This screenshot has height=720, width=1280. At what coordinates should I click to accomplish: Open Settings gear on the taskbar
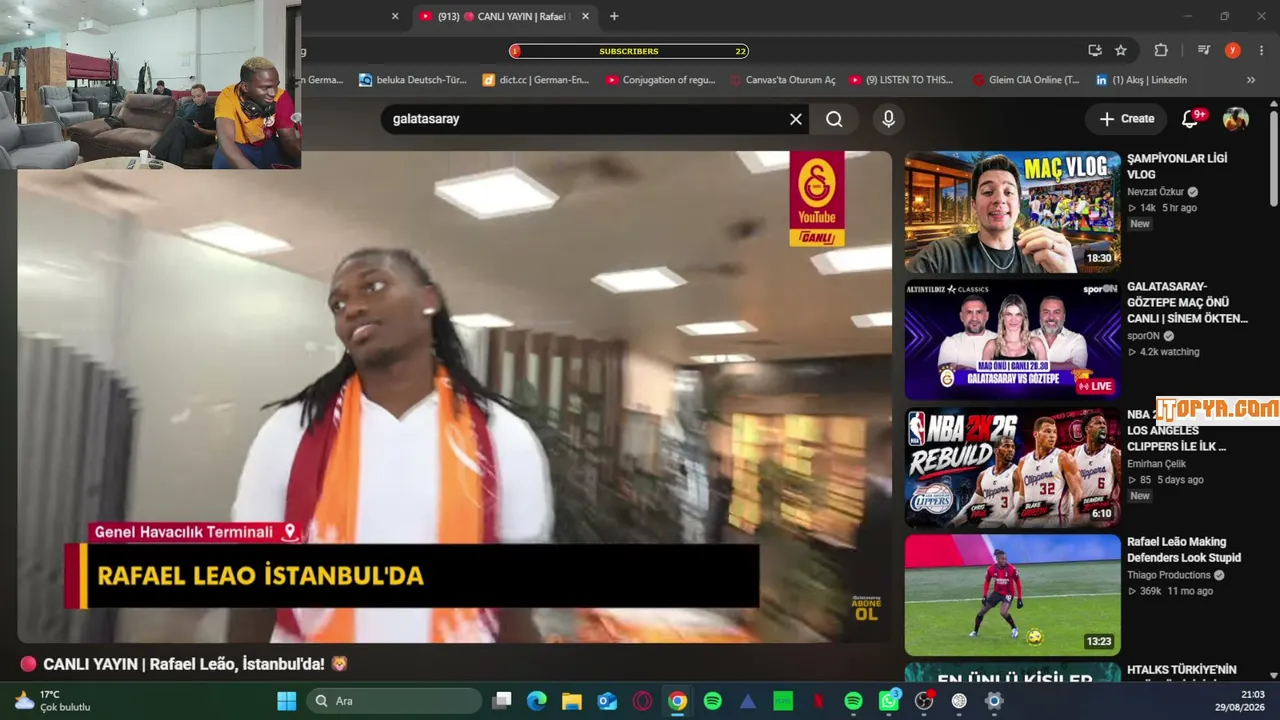(x=994, y=701)
